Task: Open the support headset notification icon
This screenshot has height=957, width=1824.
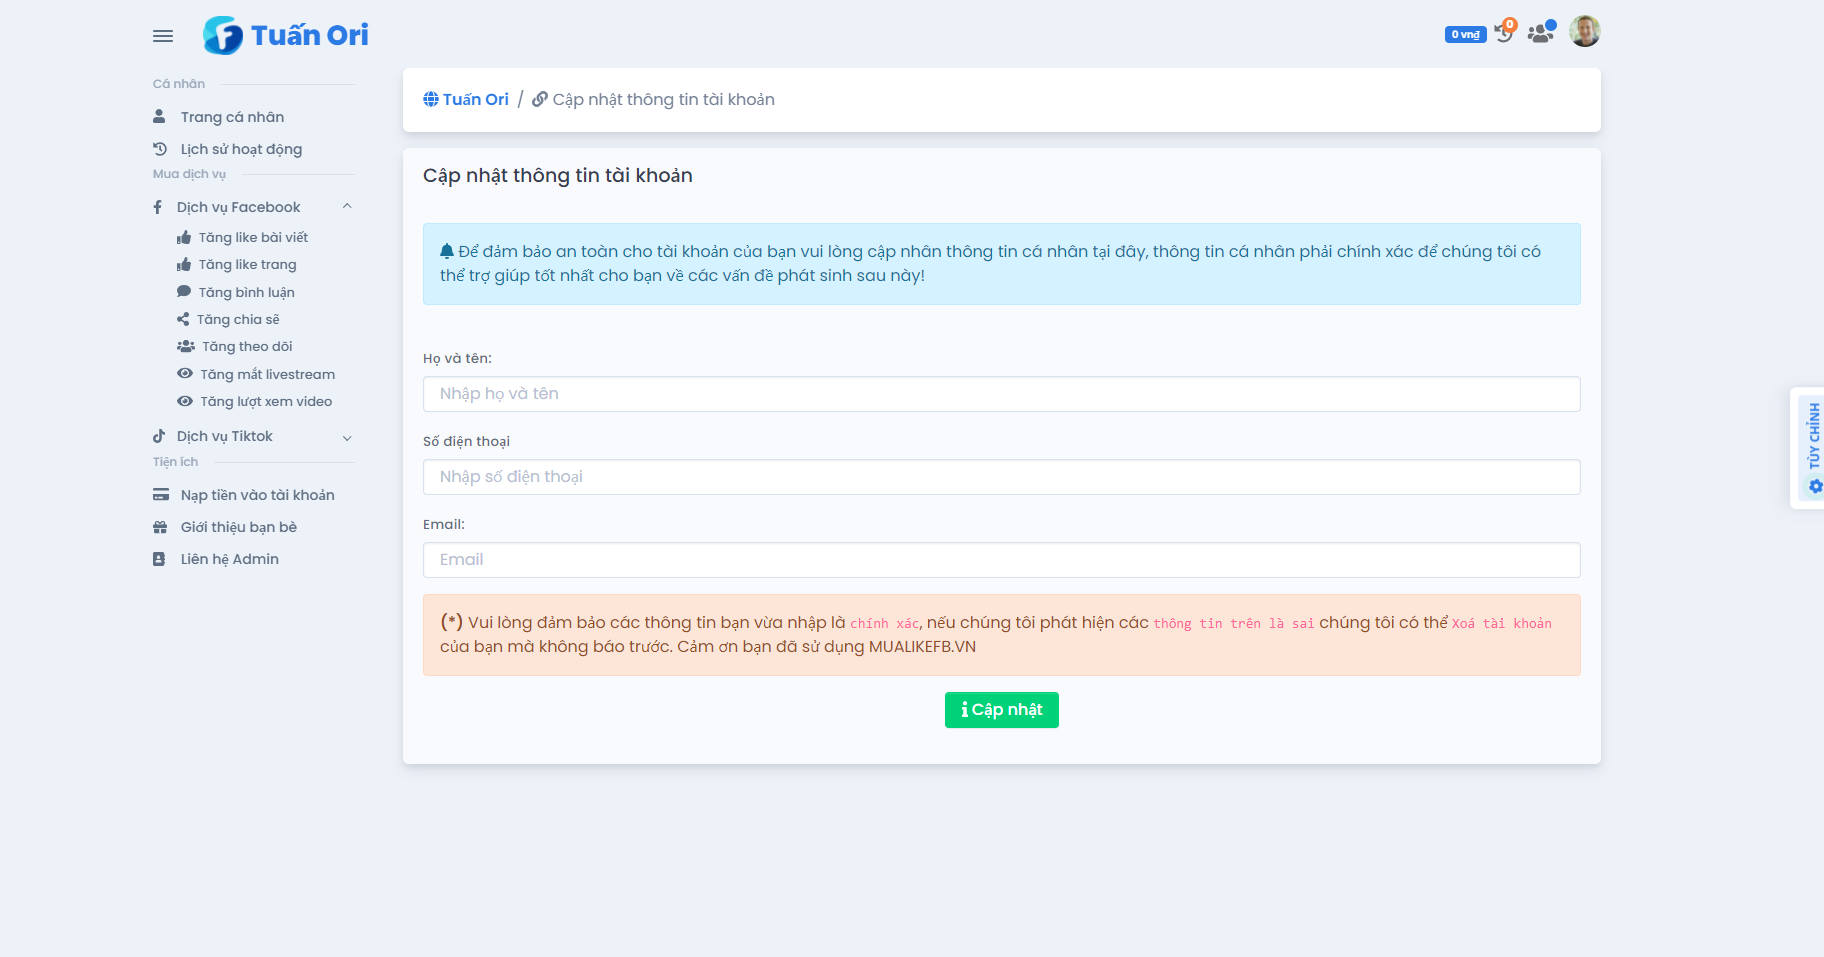Action: (x=1505, y=32)
